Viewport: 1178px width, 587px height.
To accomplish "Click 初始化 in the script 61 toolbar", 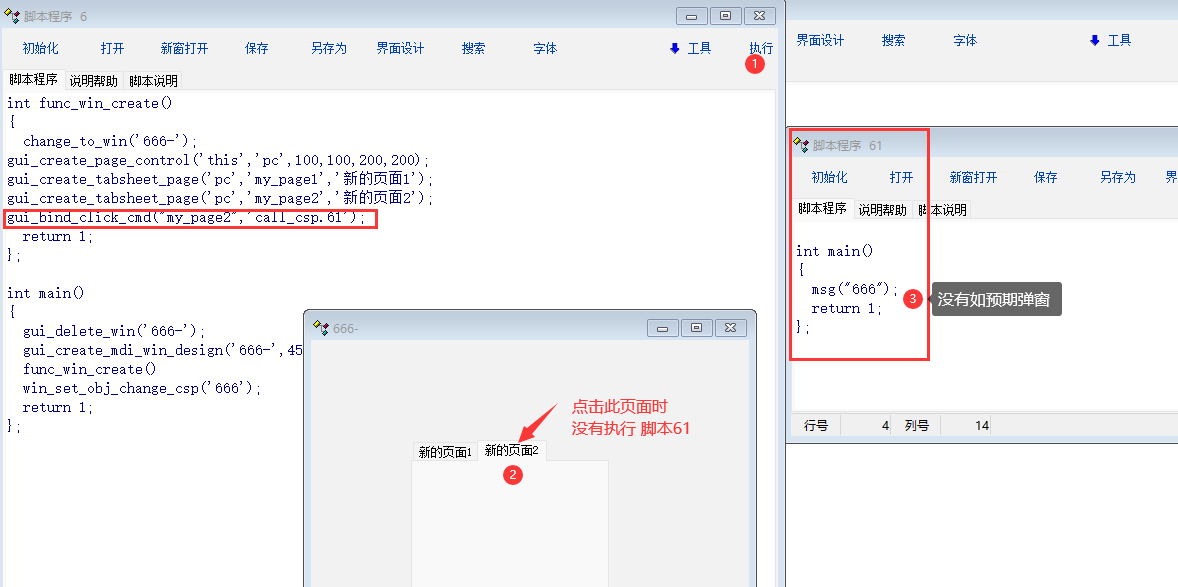I will click(x=829, y=177).
